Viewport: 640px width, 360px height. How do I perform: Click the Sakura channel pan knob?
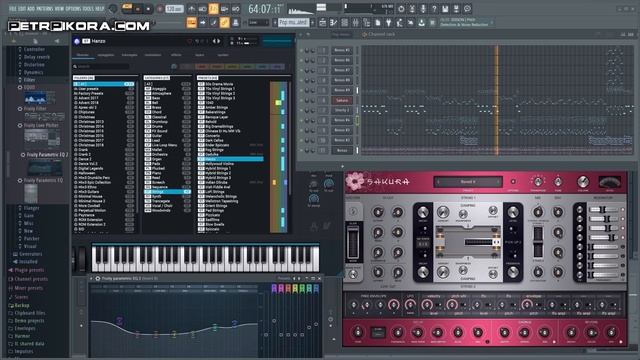click(x=307, y=100)
